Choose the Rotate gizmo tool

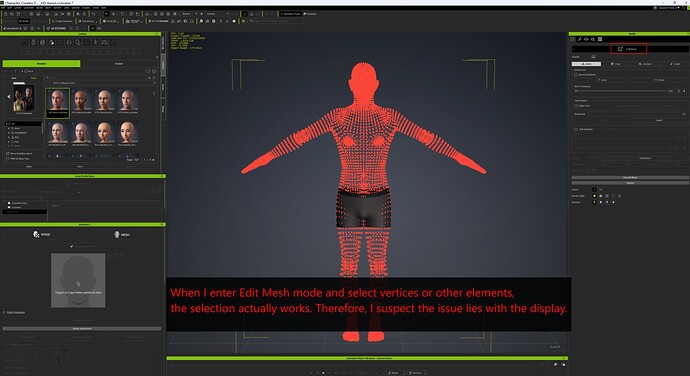tap(122, 14)
